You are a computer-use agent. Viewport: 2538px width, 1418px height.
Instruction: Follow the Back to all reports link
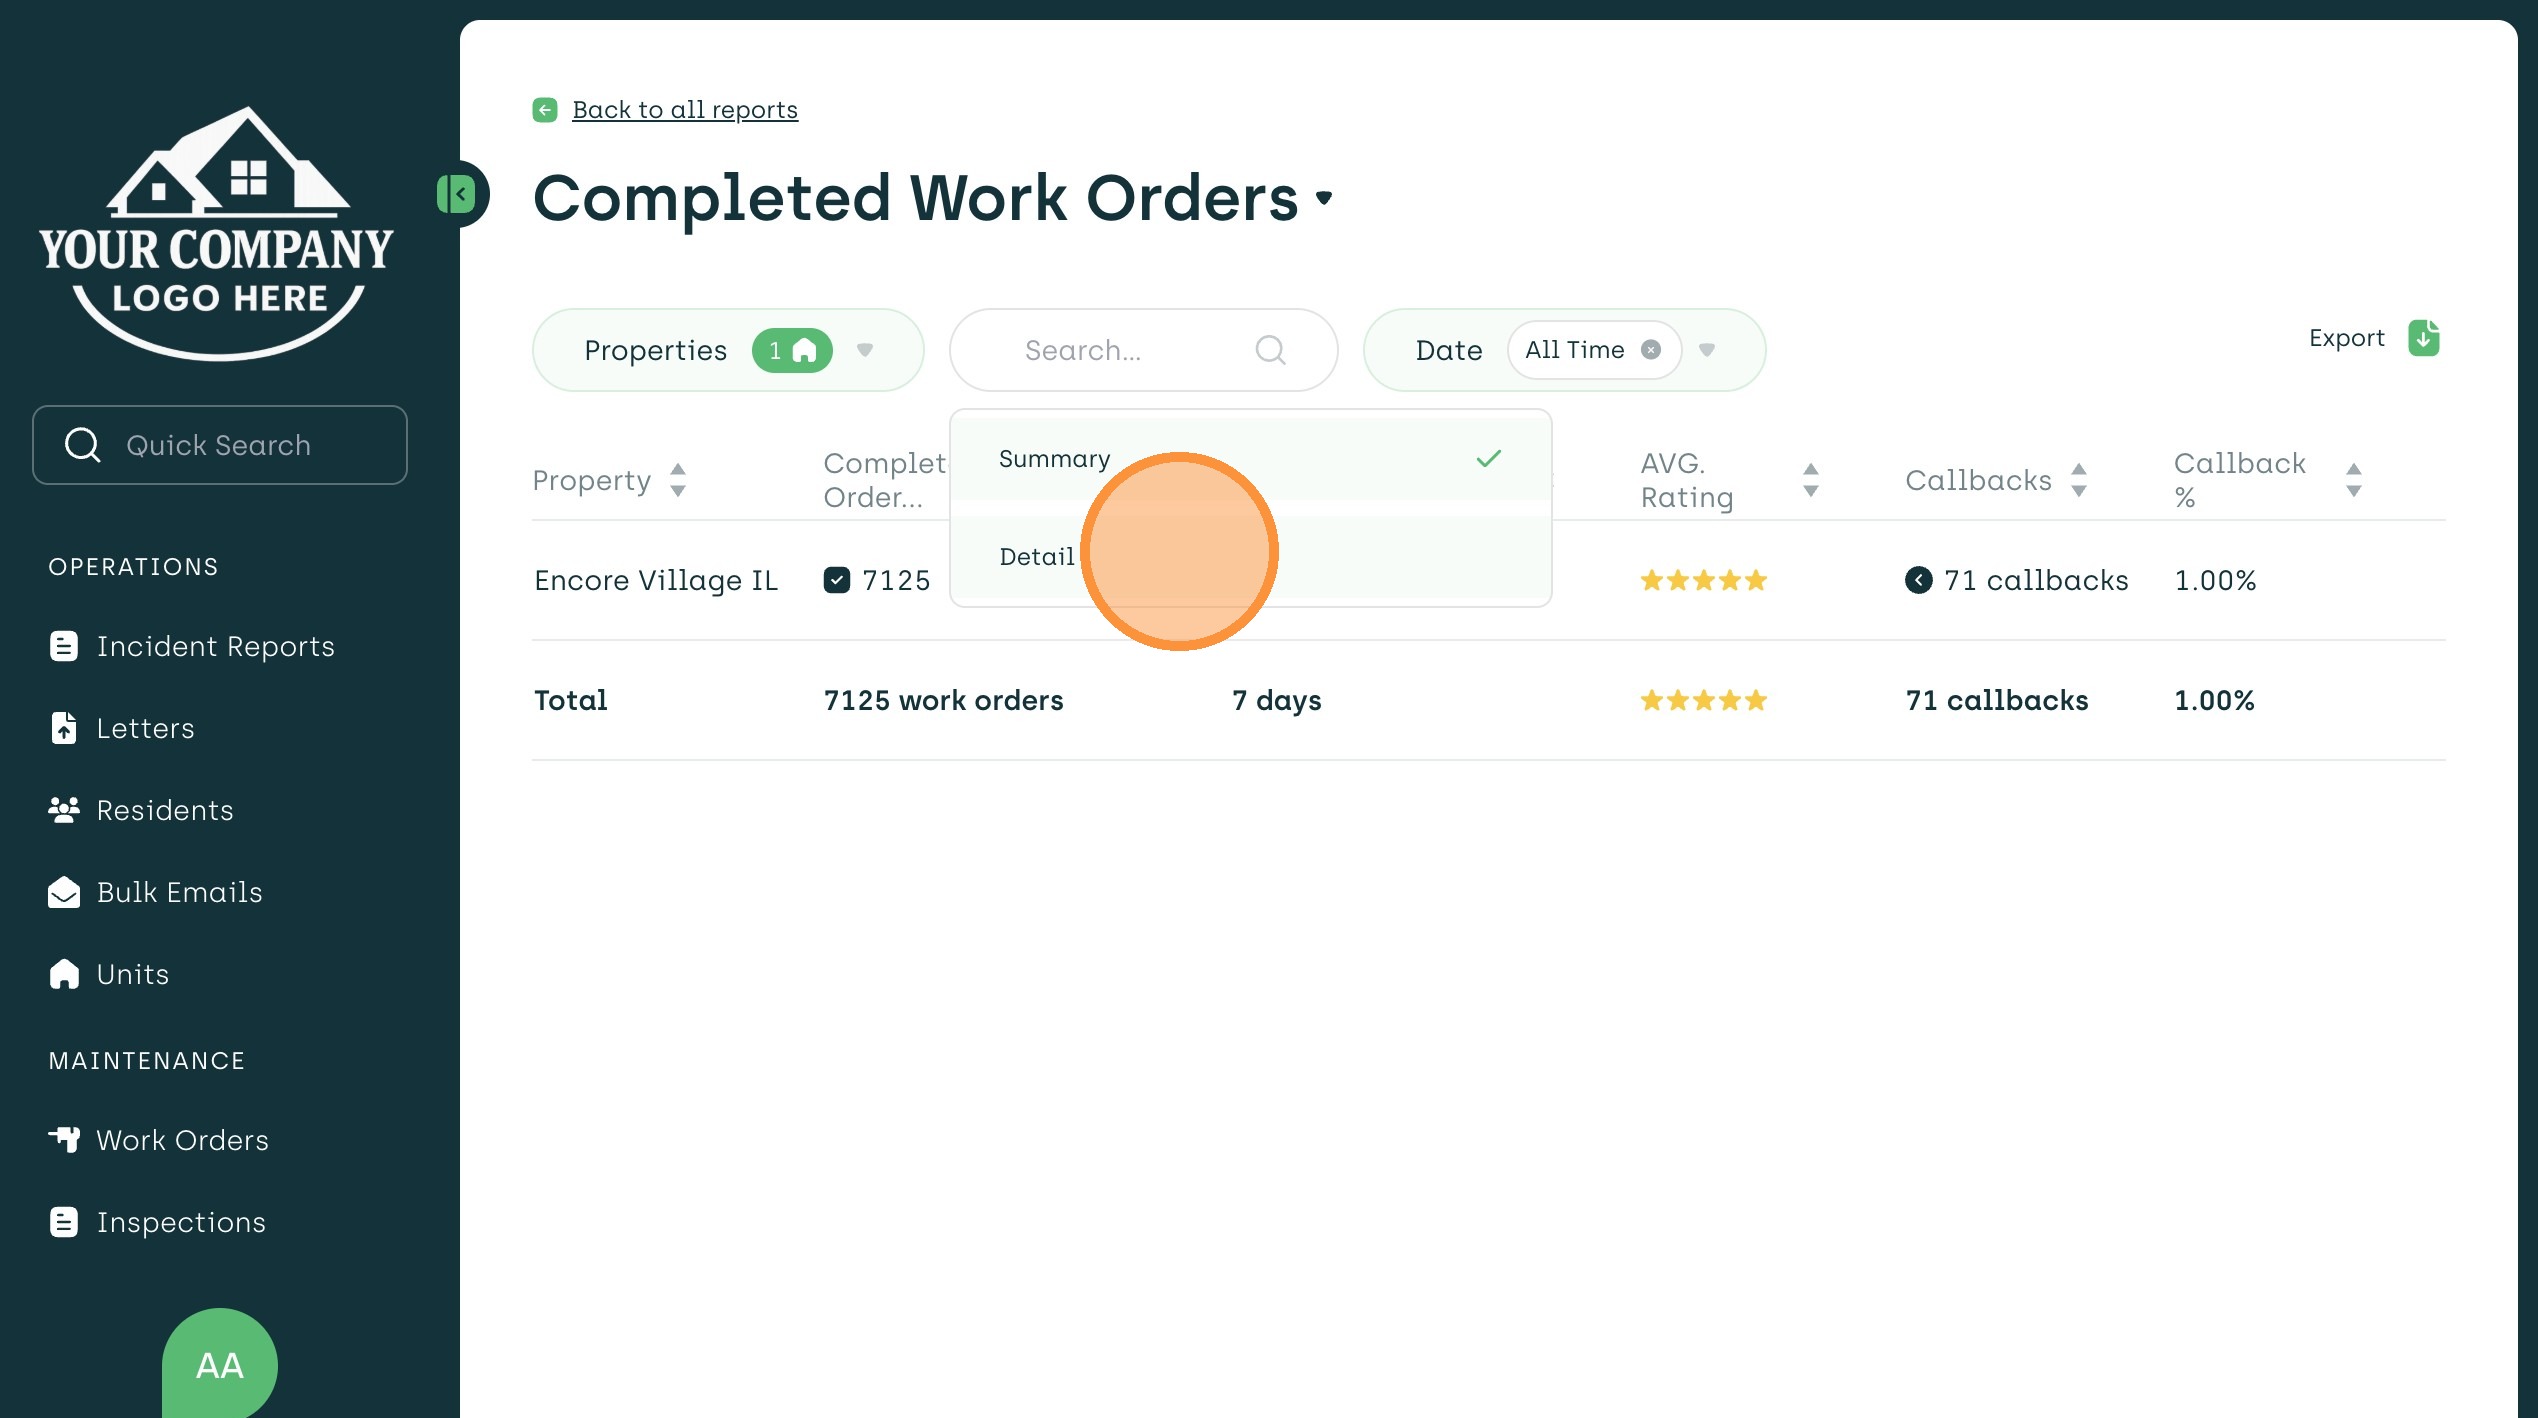[x=685, y=110]
